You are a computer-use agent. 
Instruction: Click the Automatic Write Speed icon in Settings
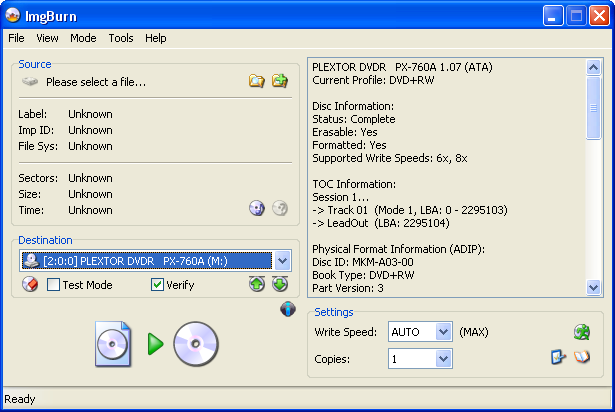point(582,332)
